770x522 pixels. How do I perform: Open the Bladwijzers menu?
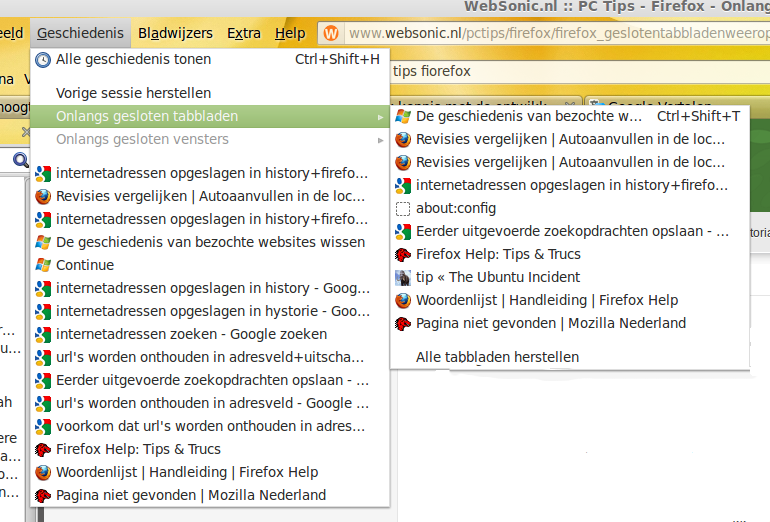(175, 33)
